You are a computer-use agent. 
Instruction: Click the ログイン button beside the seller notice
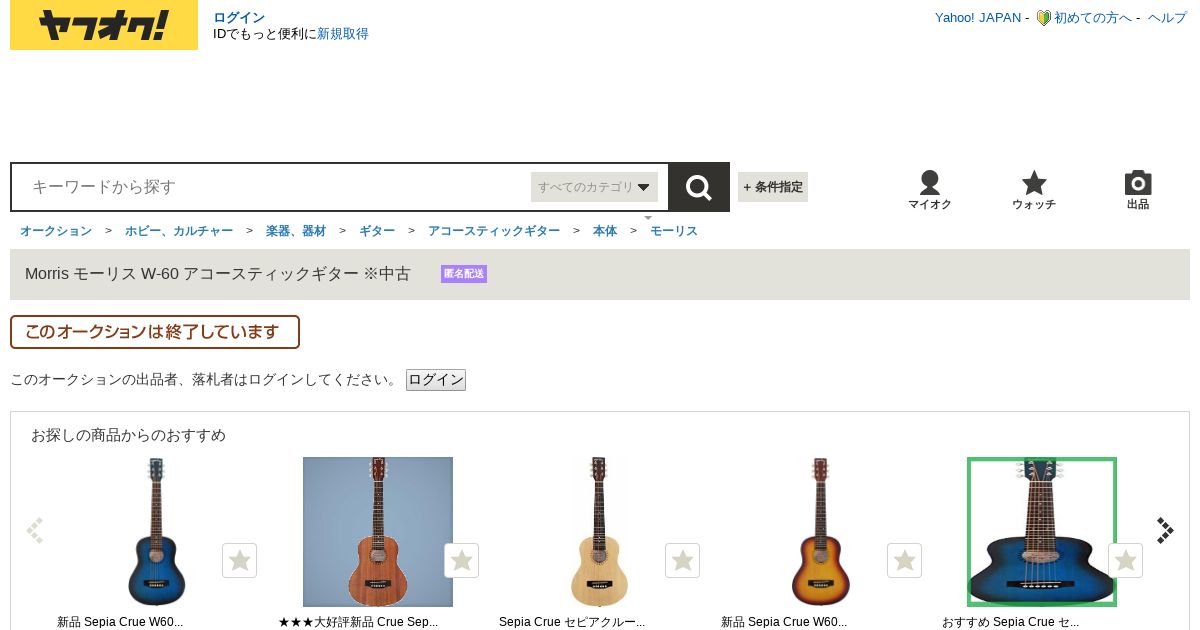[436, 380]
